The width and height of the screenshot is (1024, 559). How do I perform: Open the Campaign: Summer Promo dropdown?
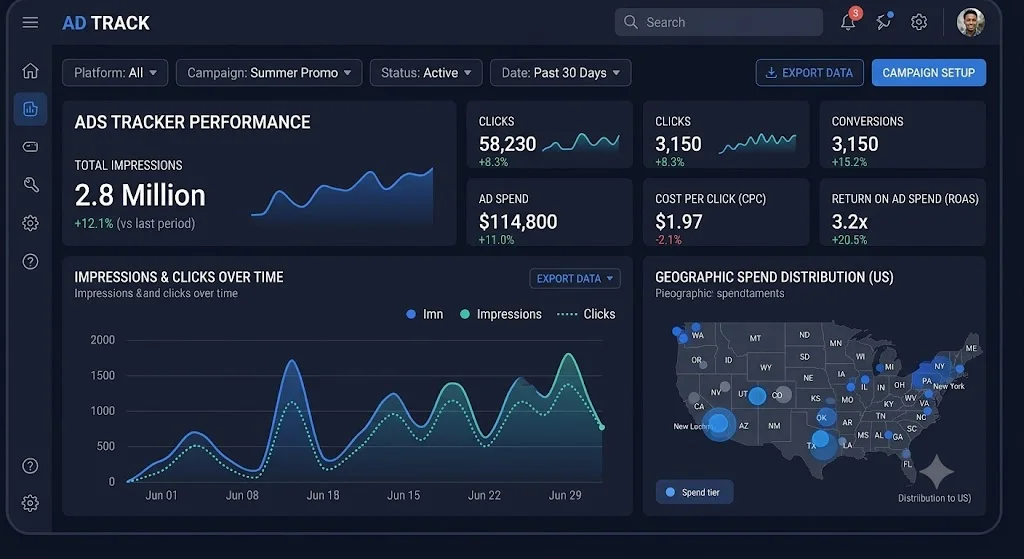[268, 72]
